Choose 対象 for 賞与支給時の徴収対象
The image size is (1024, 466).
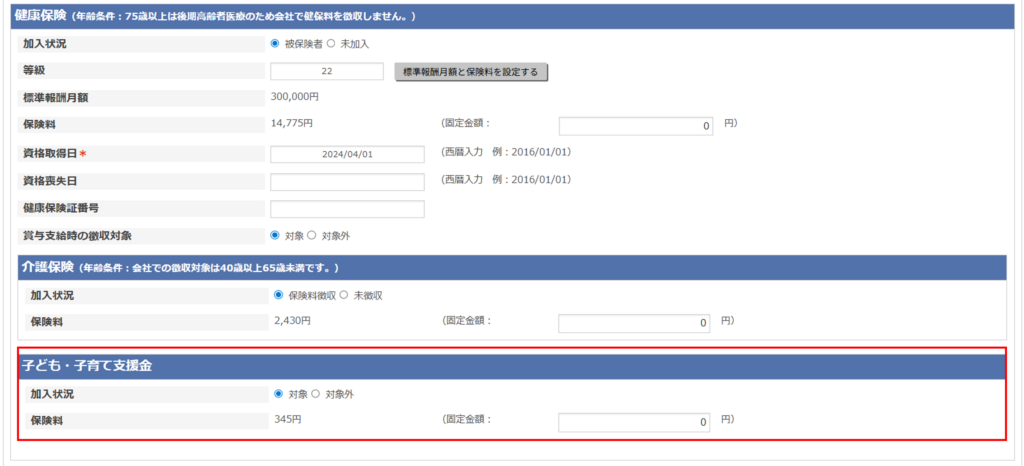tap(275, 236)
